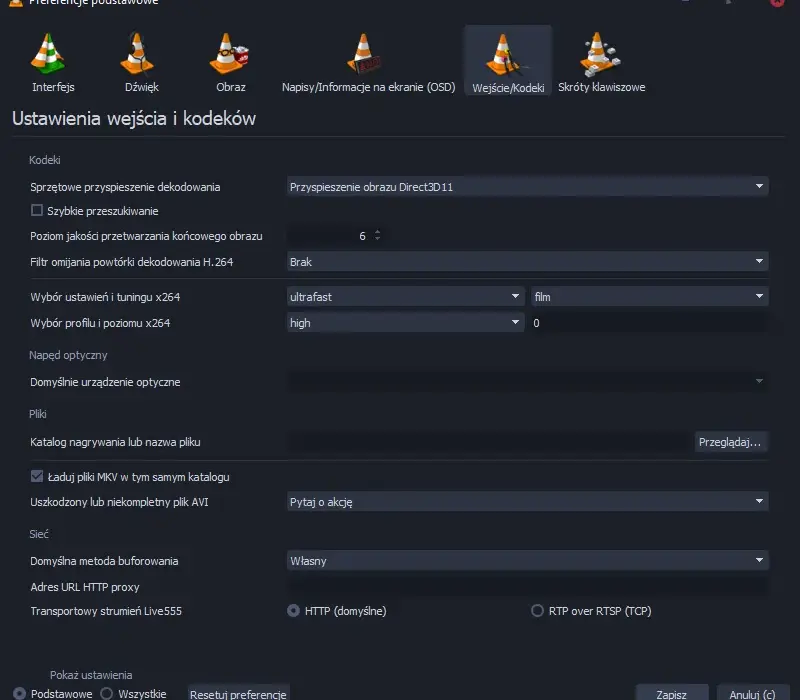Image resolution: width=800 pixels, height=700 pixels.
Task: Open Skróty klawiszowe hotkeys icon
Action: [x=600, y=54]
